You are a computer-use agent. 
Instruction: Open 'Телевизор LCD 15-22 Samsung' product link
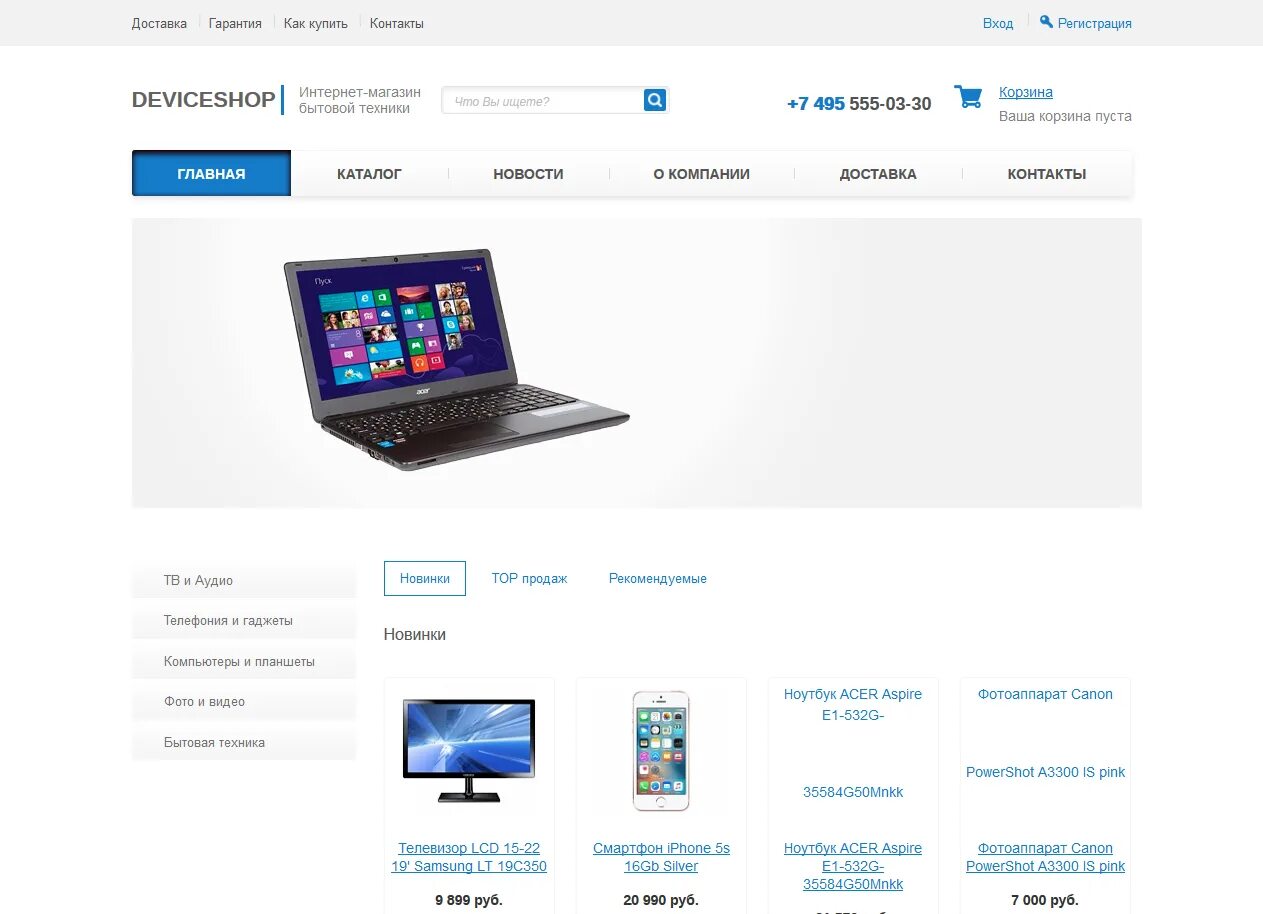pyautogui.click(x=469, y=857)
